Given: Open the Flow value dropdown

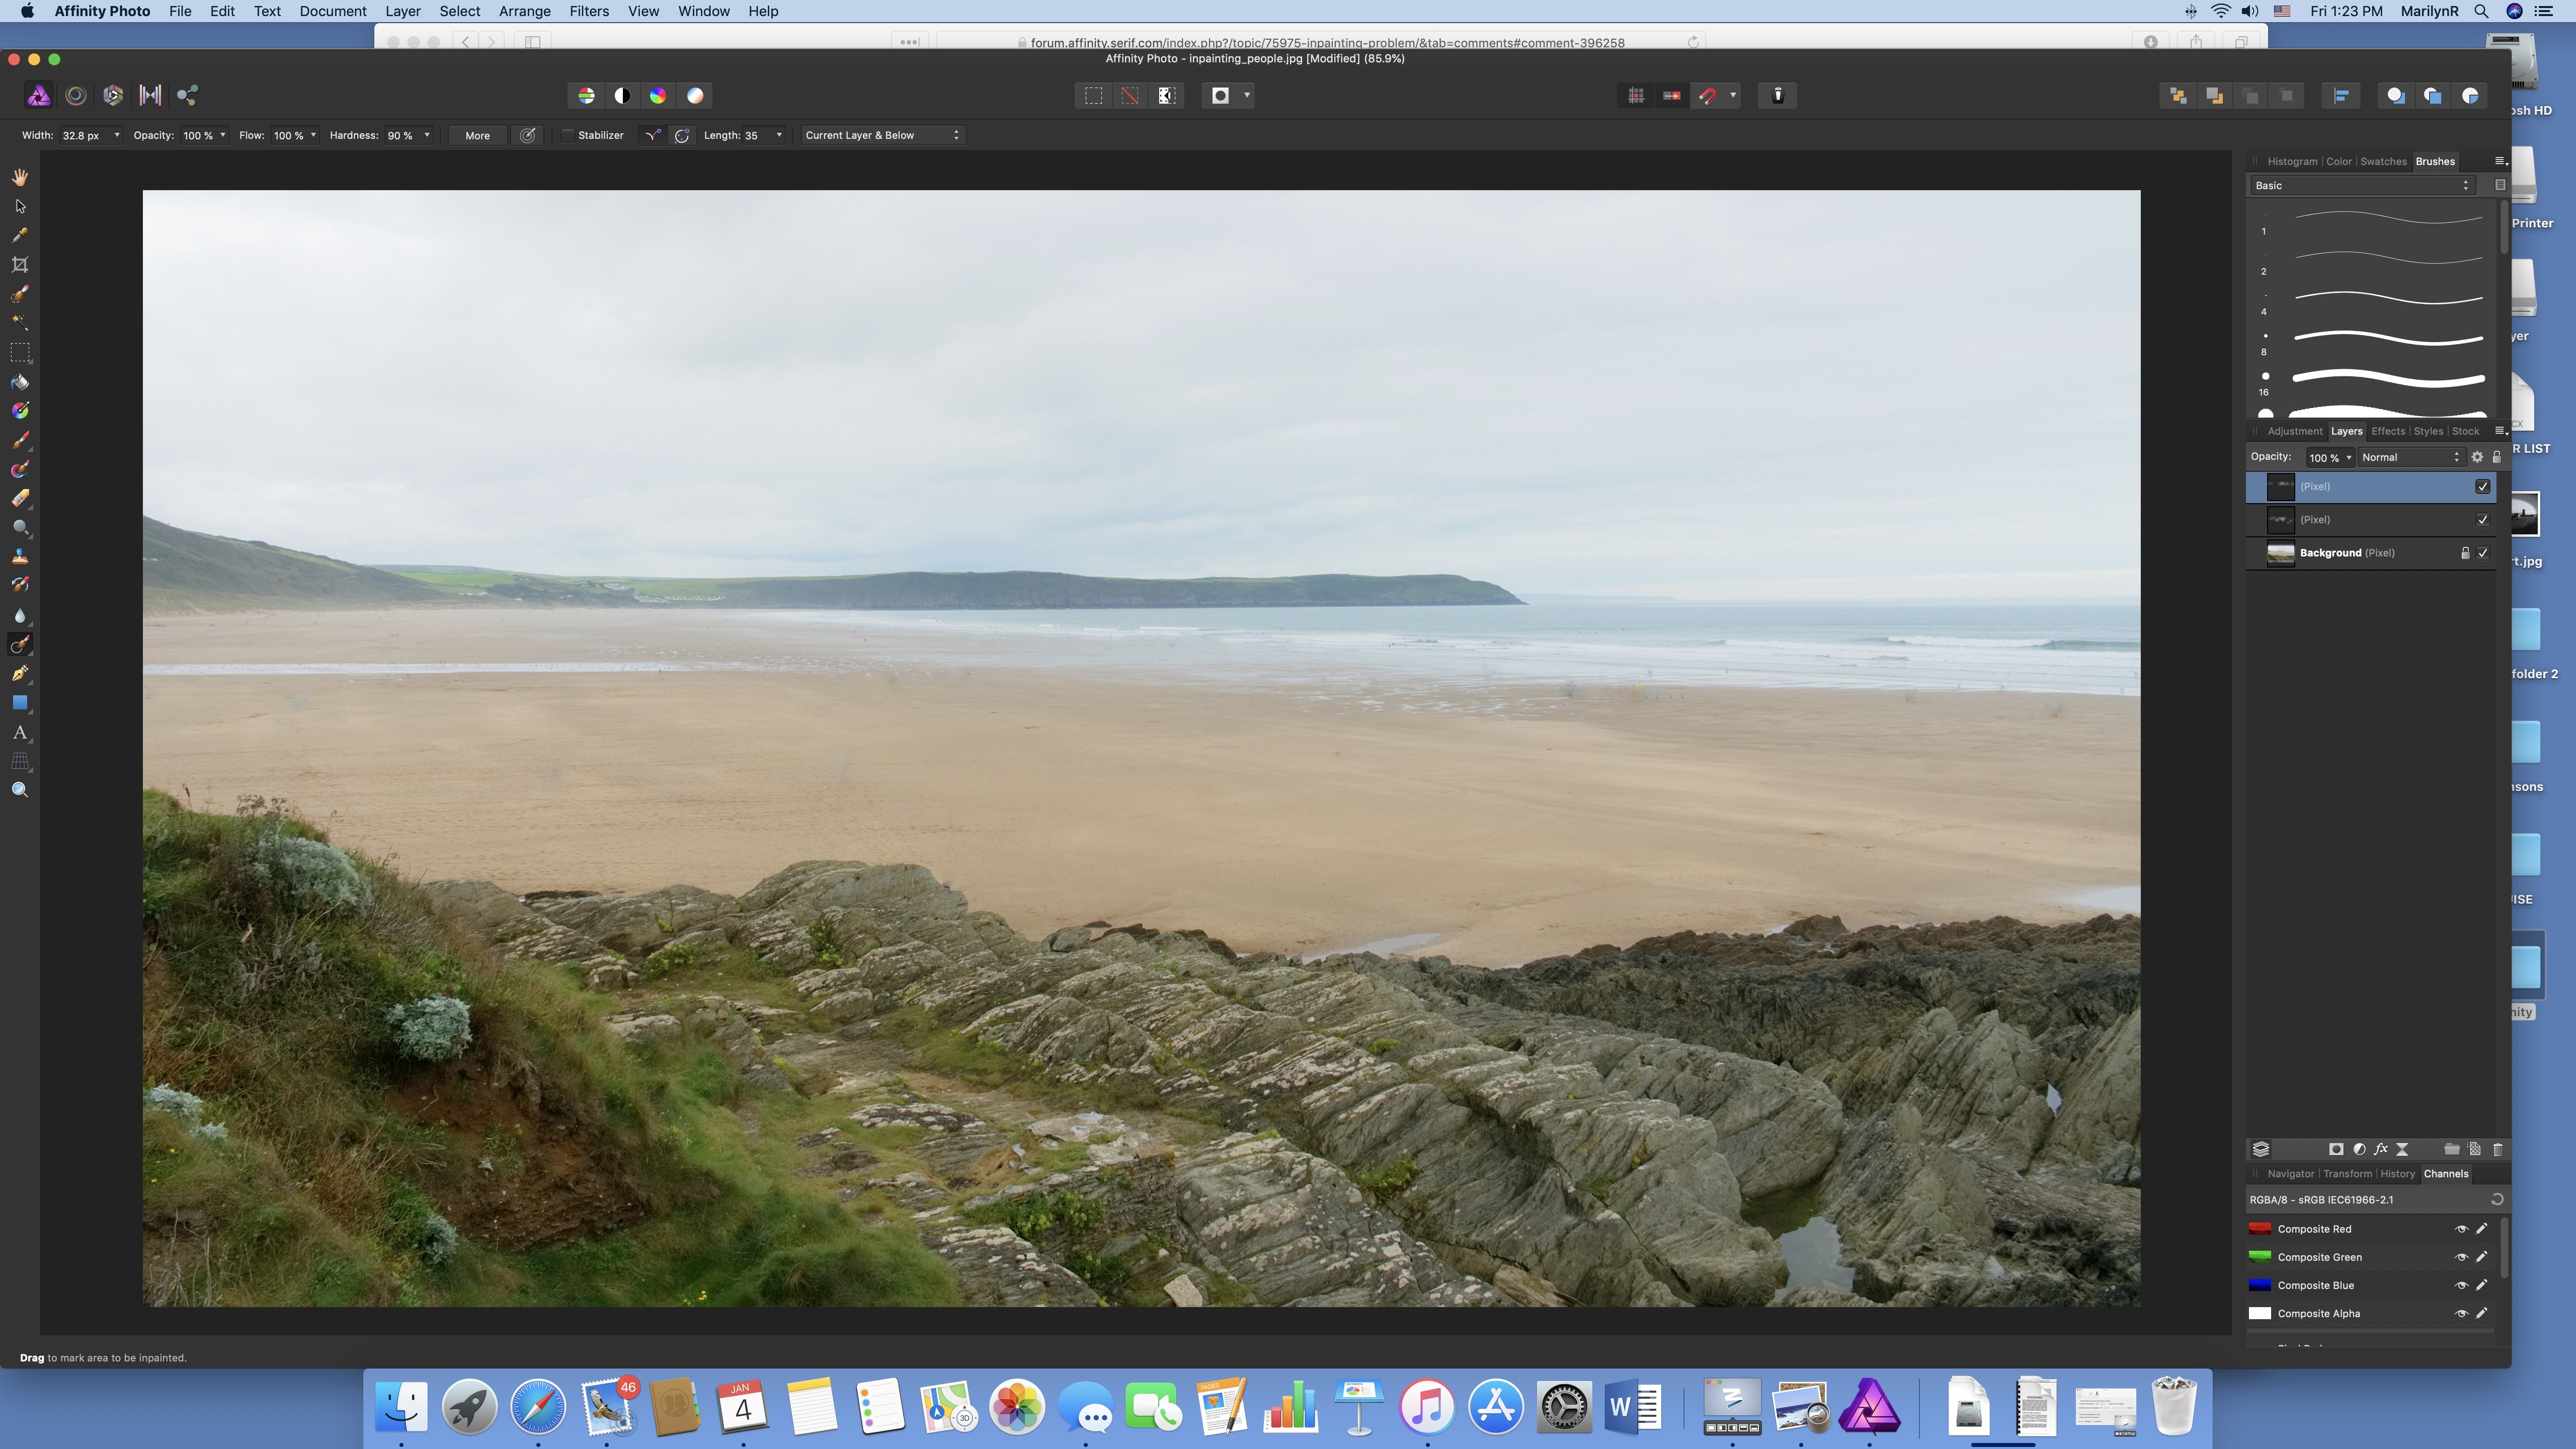Looking at the screenshot, I should 313,135.
